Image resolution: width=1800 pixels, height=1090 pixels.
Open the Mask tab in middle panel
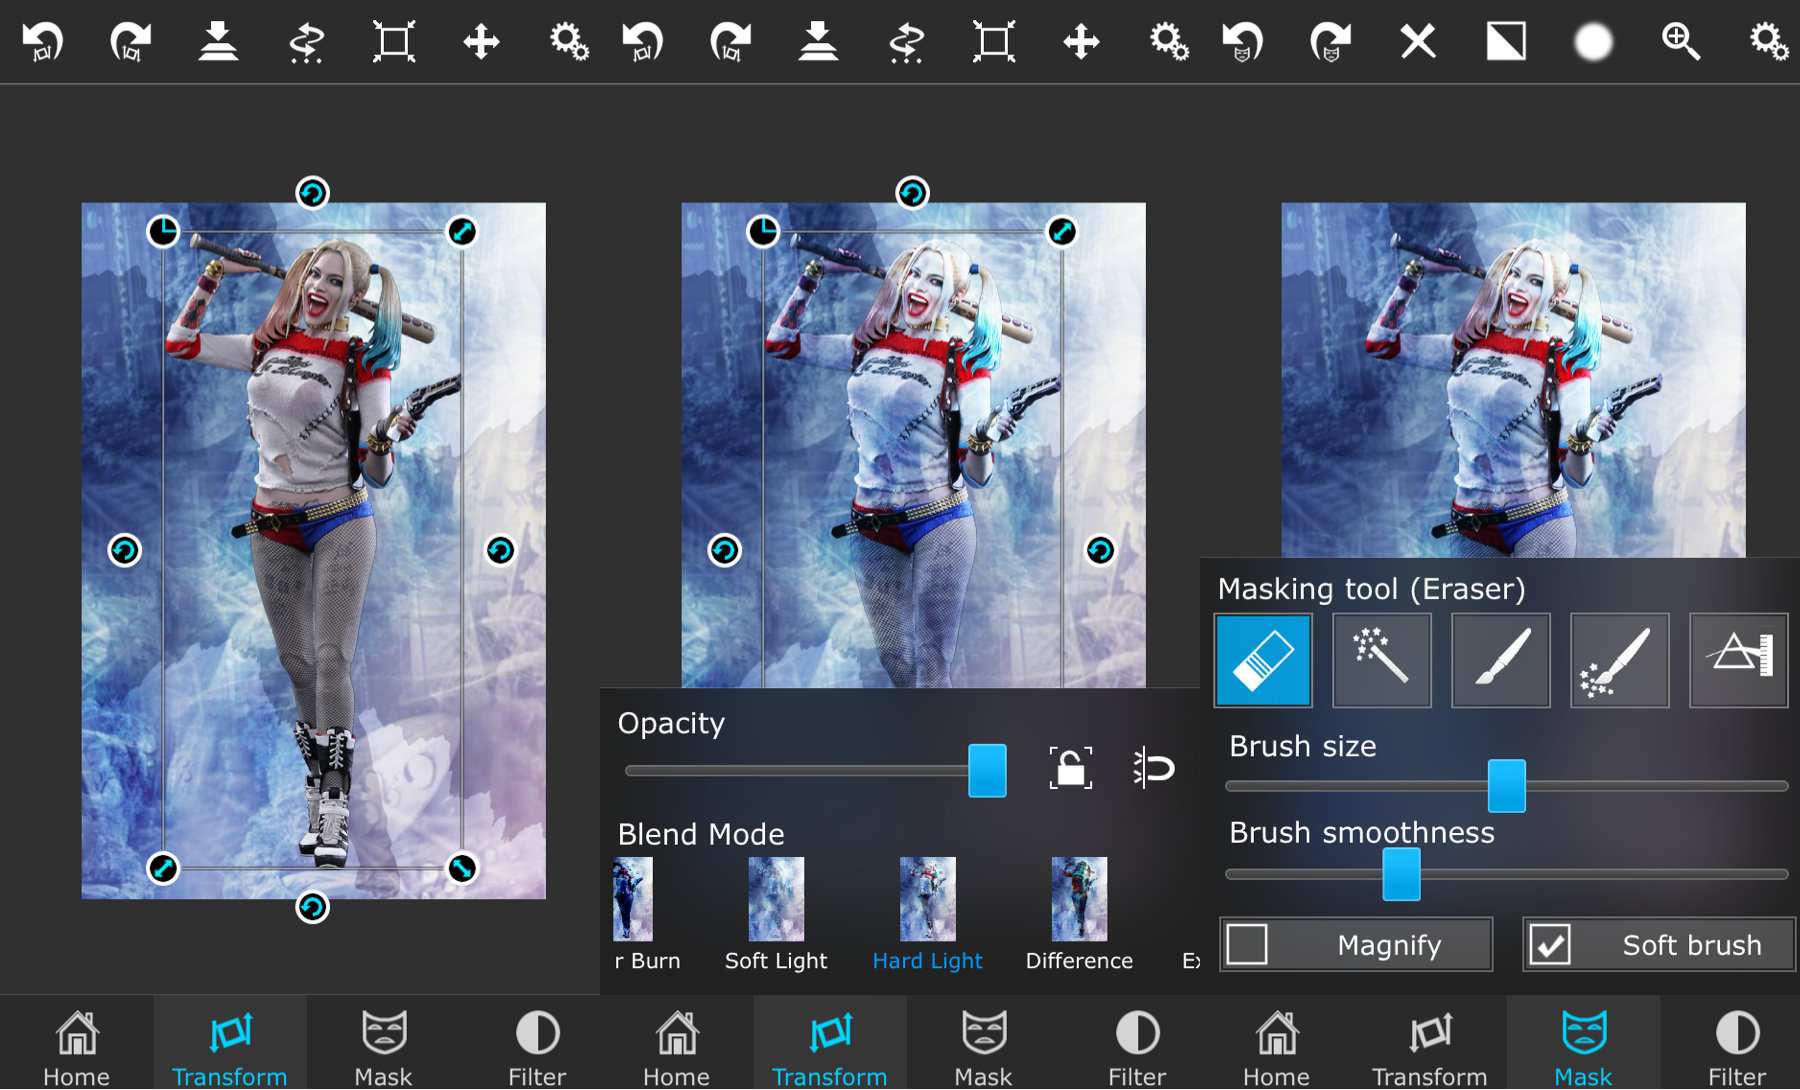pos(983,1046)
